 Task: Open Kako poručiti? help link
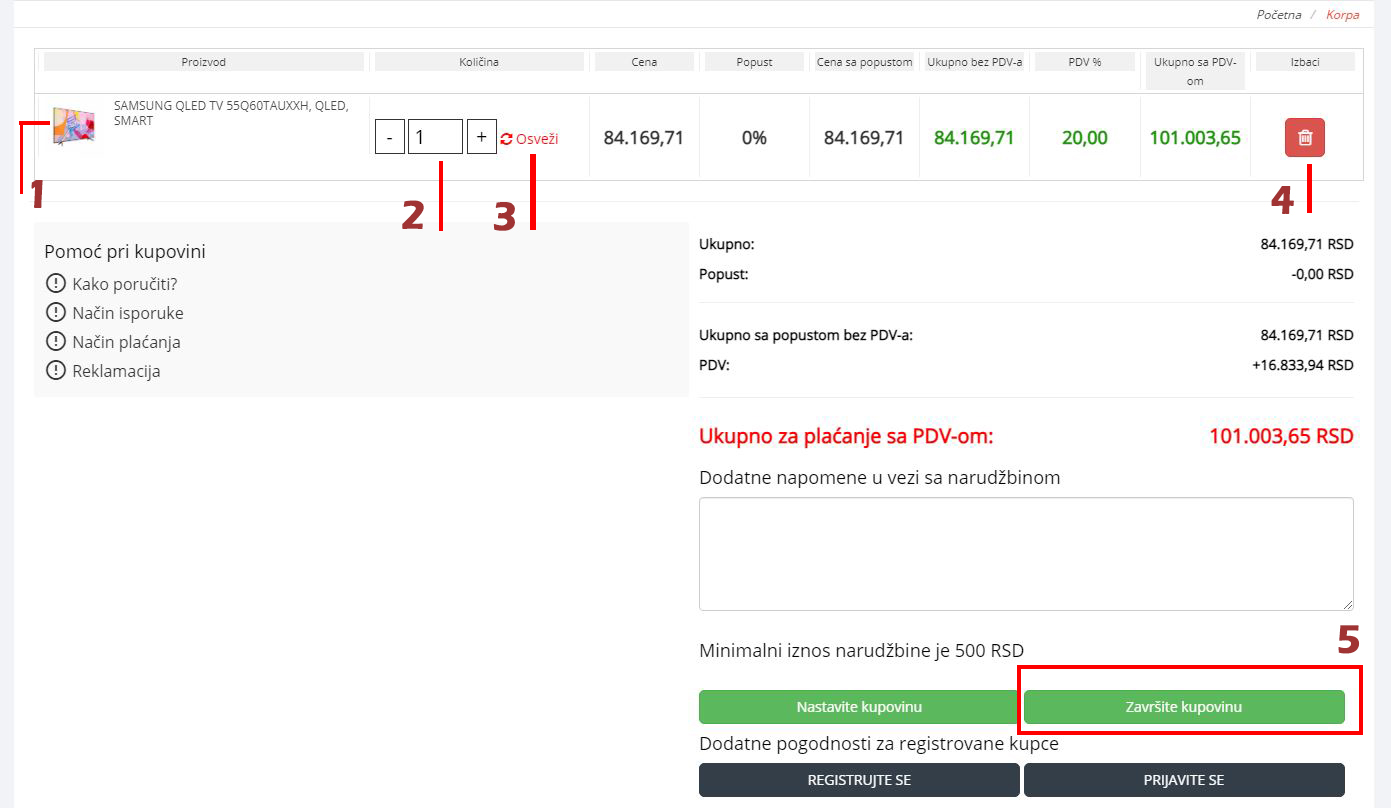[x=124, y=284]
